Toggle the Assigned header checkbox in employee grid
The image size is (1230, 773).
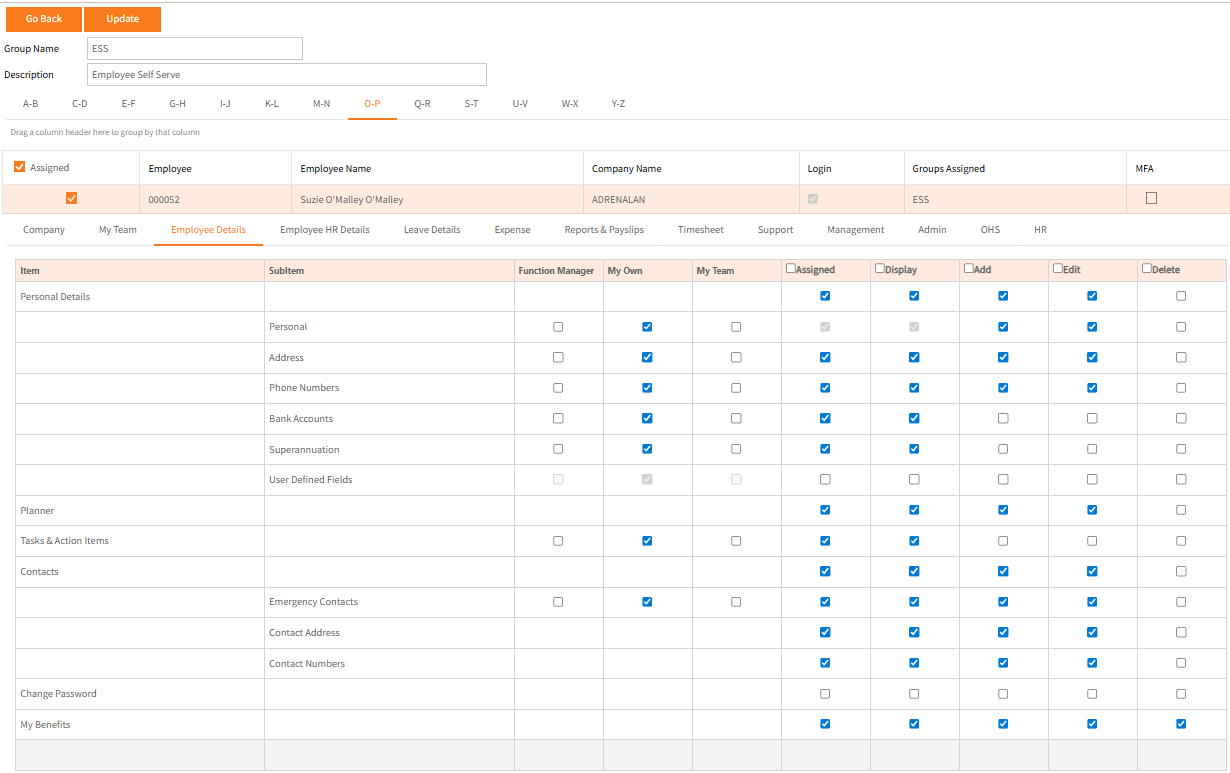tap(20, 167)
